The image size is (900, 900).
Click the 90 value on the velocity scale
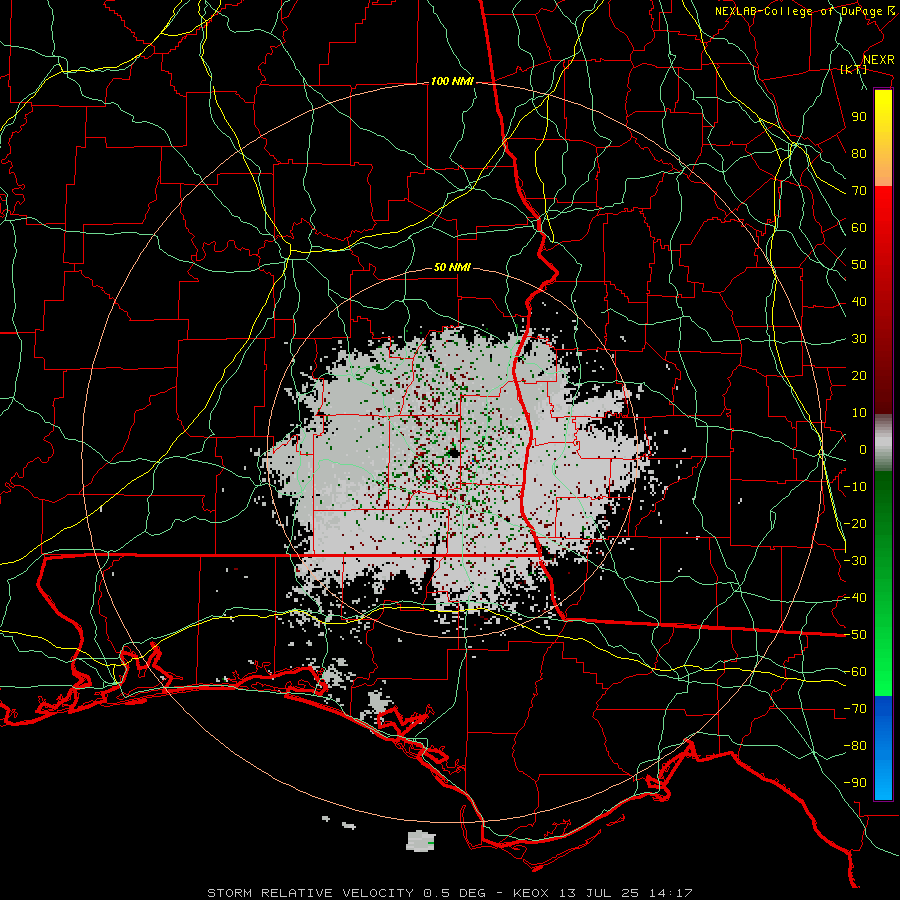click(x=859, y=117)
